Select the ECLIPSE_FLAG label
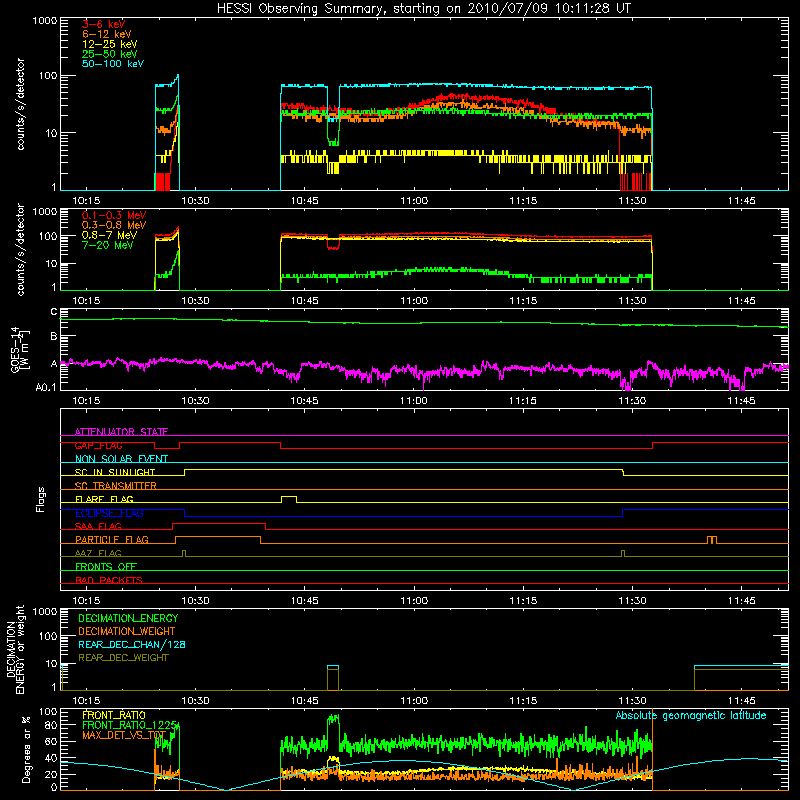The height and width of the screenshot is (800, 800). click(109, 513)
